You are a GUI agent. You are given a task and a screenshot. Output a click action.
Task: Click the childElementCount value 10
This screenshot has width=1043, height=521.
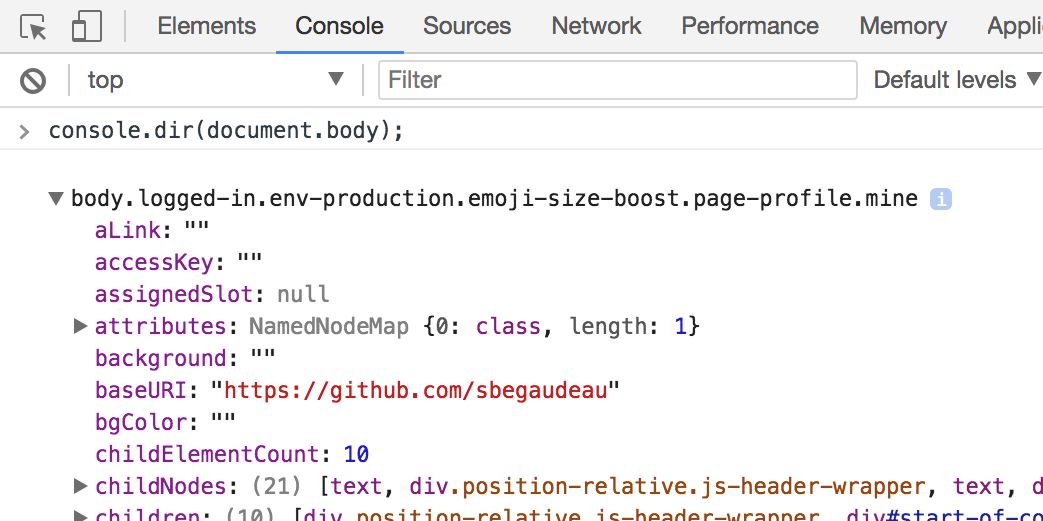click(x=356, y=454)
